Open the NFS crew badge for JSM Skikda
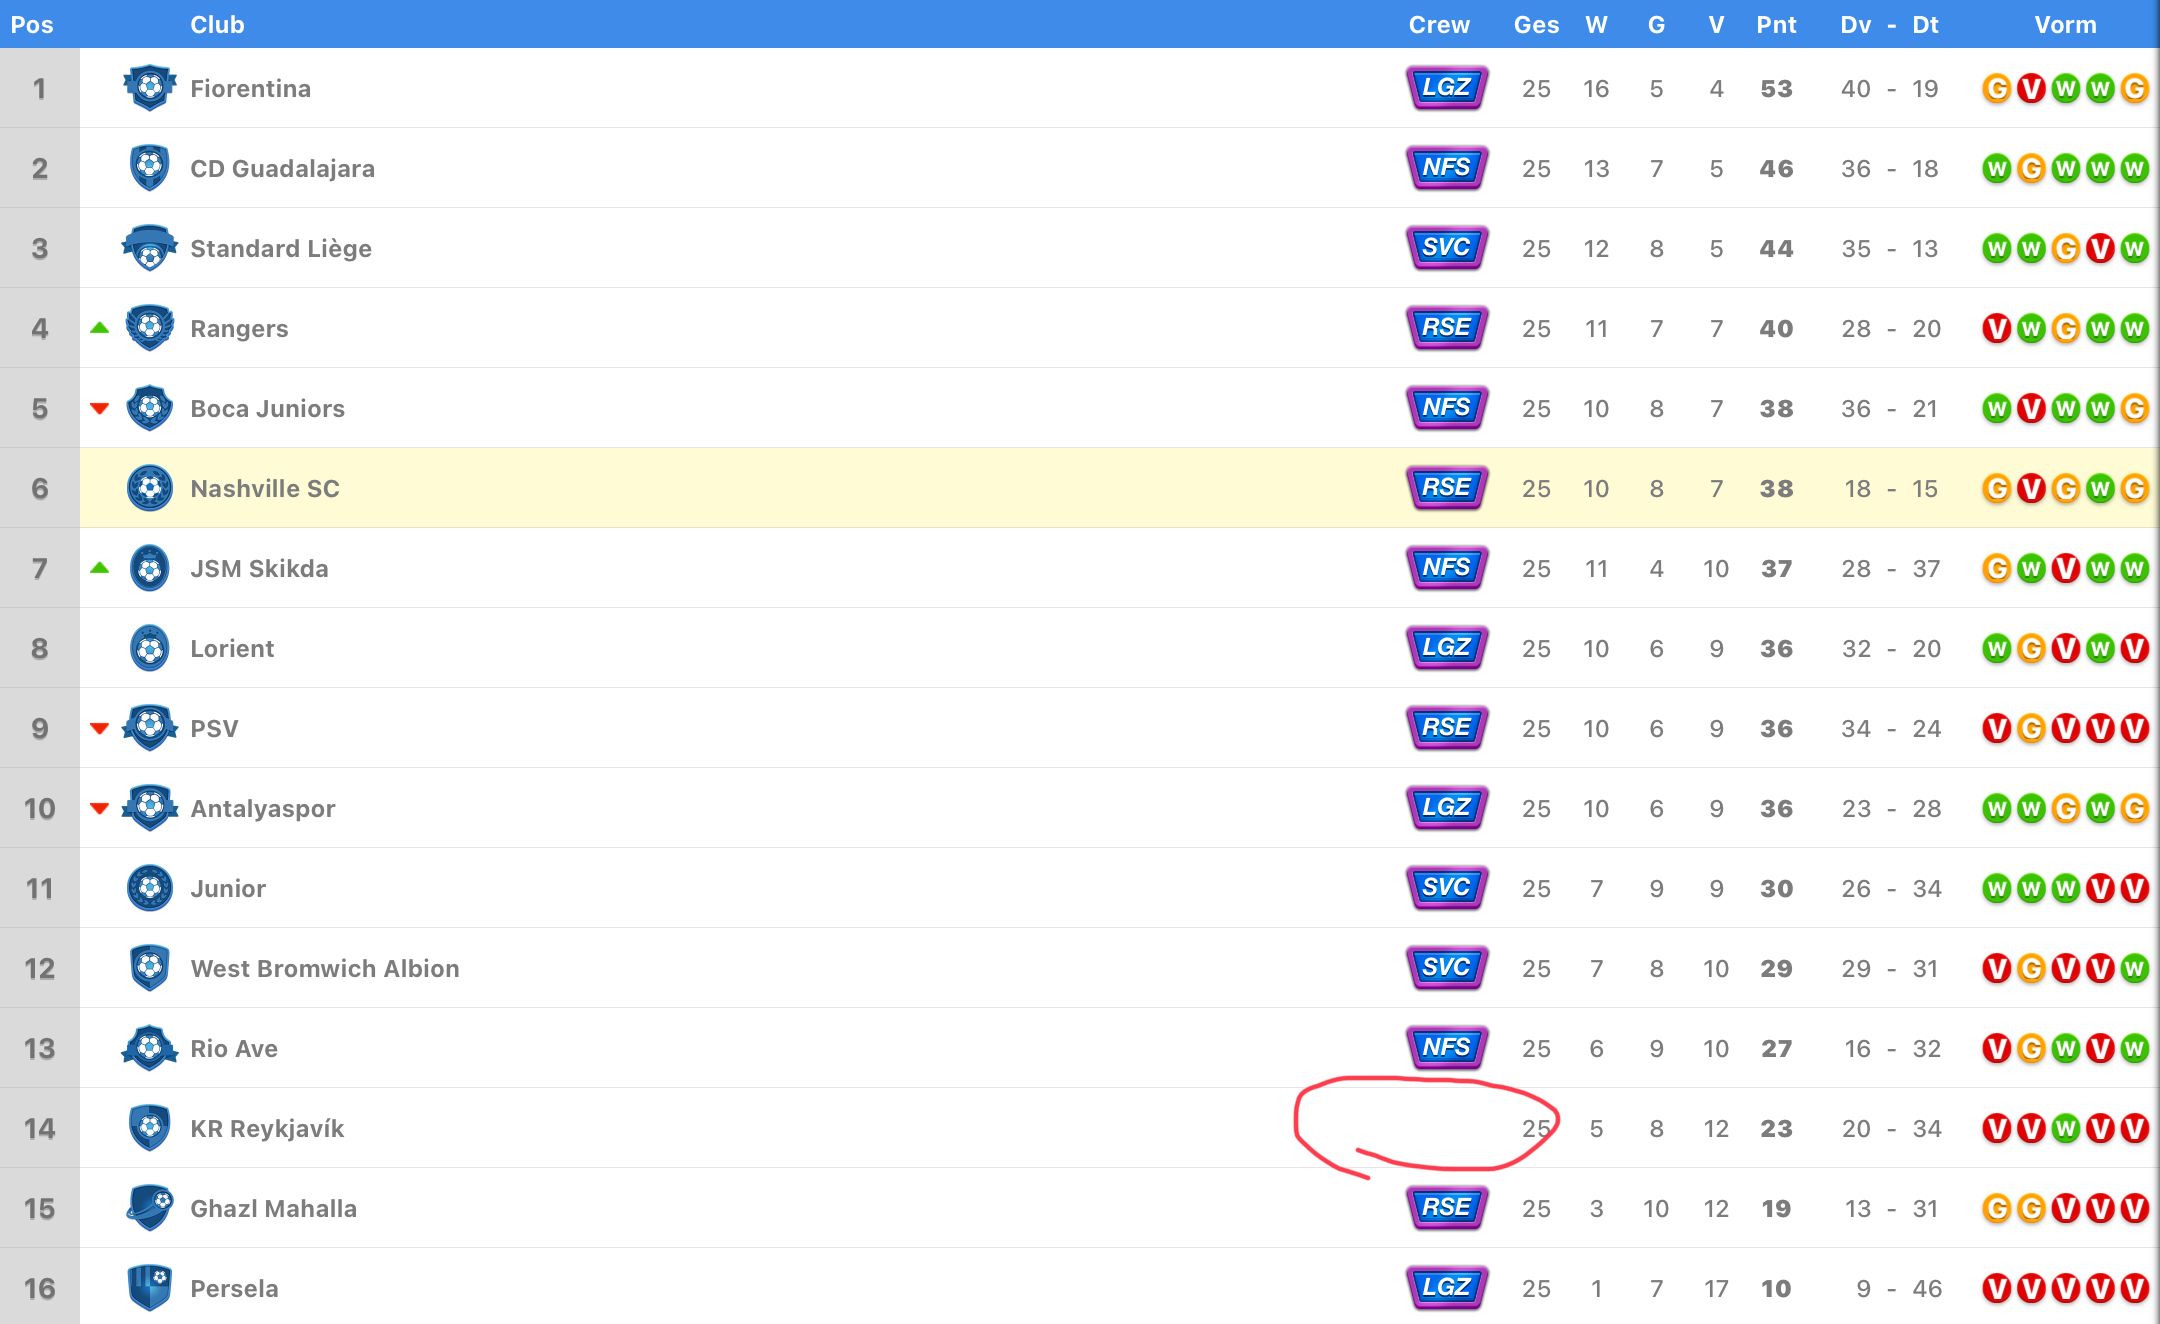This screenshot has height=1324, width=2160. (1447, 568)
